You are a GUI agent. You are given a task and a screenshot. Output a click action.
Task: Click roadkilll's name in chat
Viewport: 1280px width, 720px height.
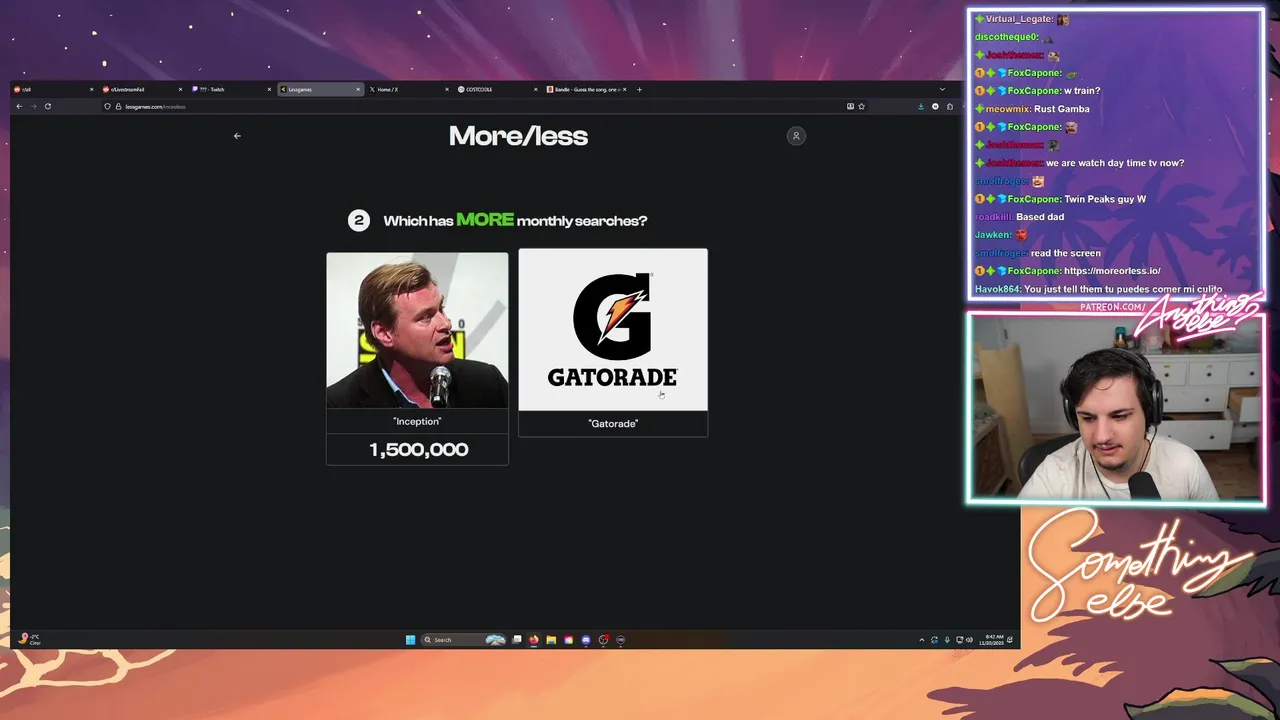[x=994, y=217]
